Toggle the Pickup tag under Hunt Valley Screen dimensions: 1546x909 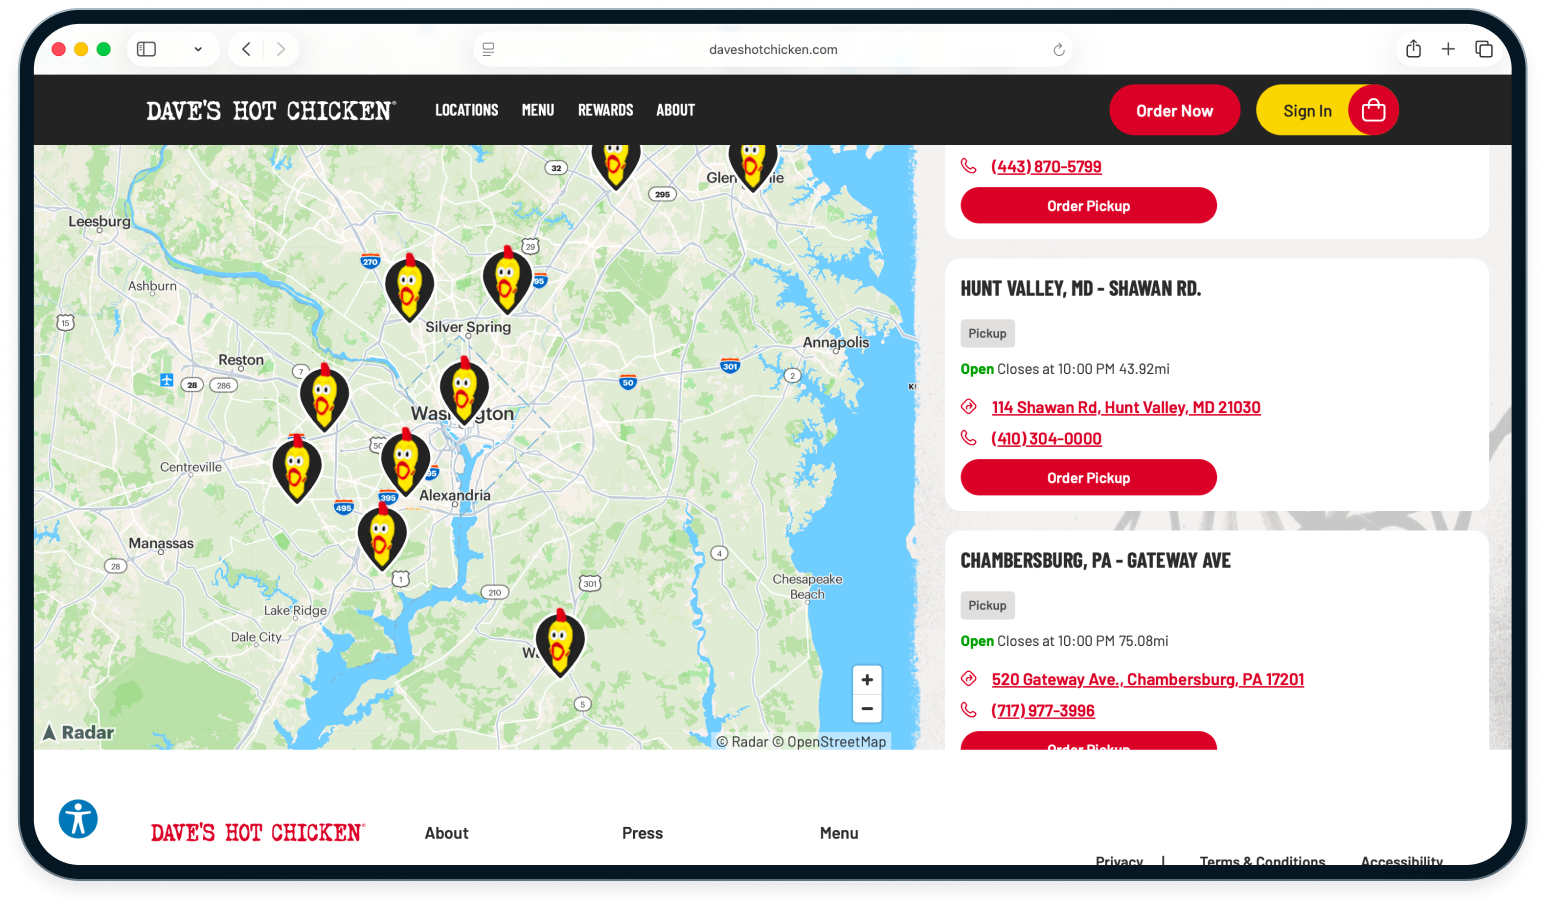point(987,333)
